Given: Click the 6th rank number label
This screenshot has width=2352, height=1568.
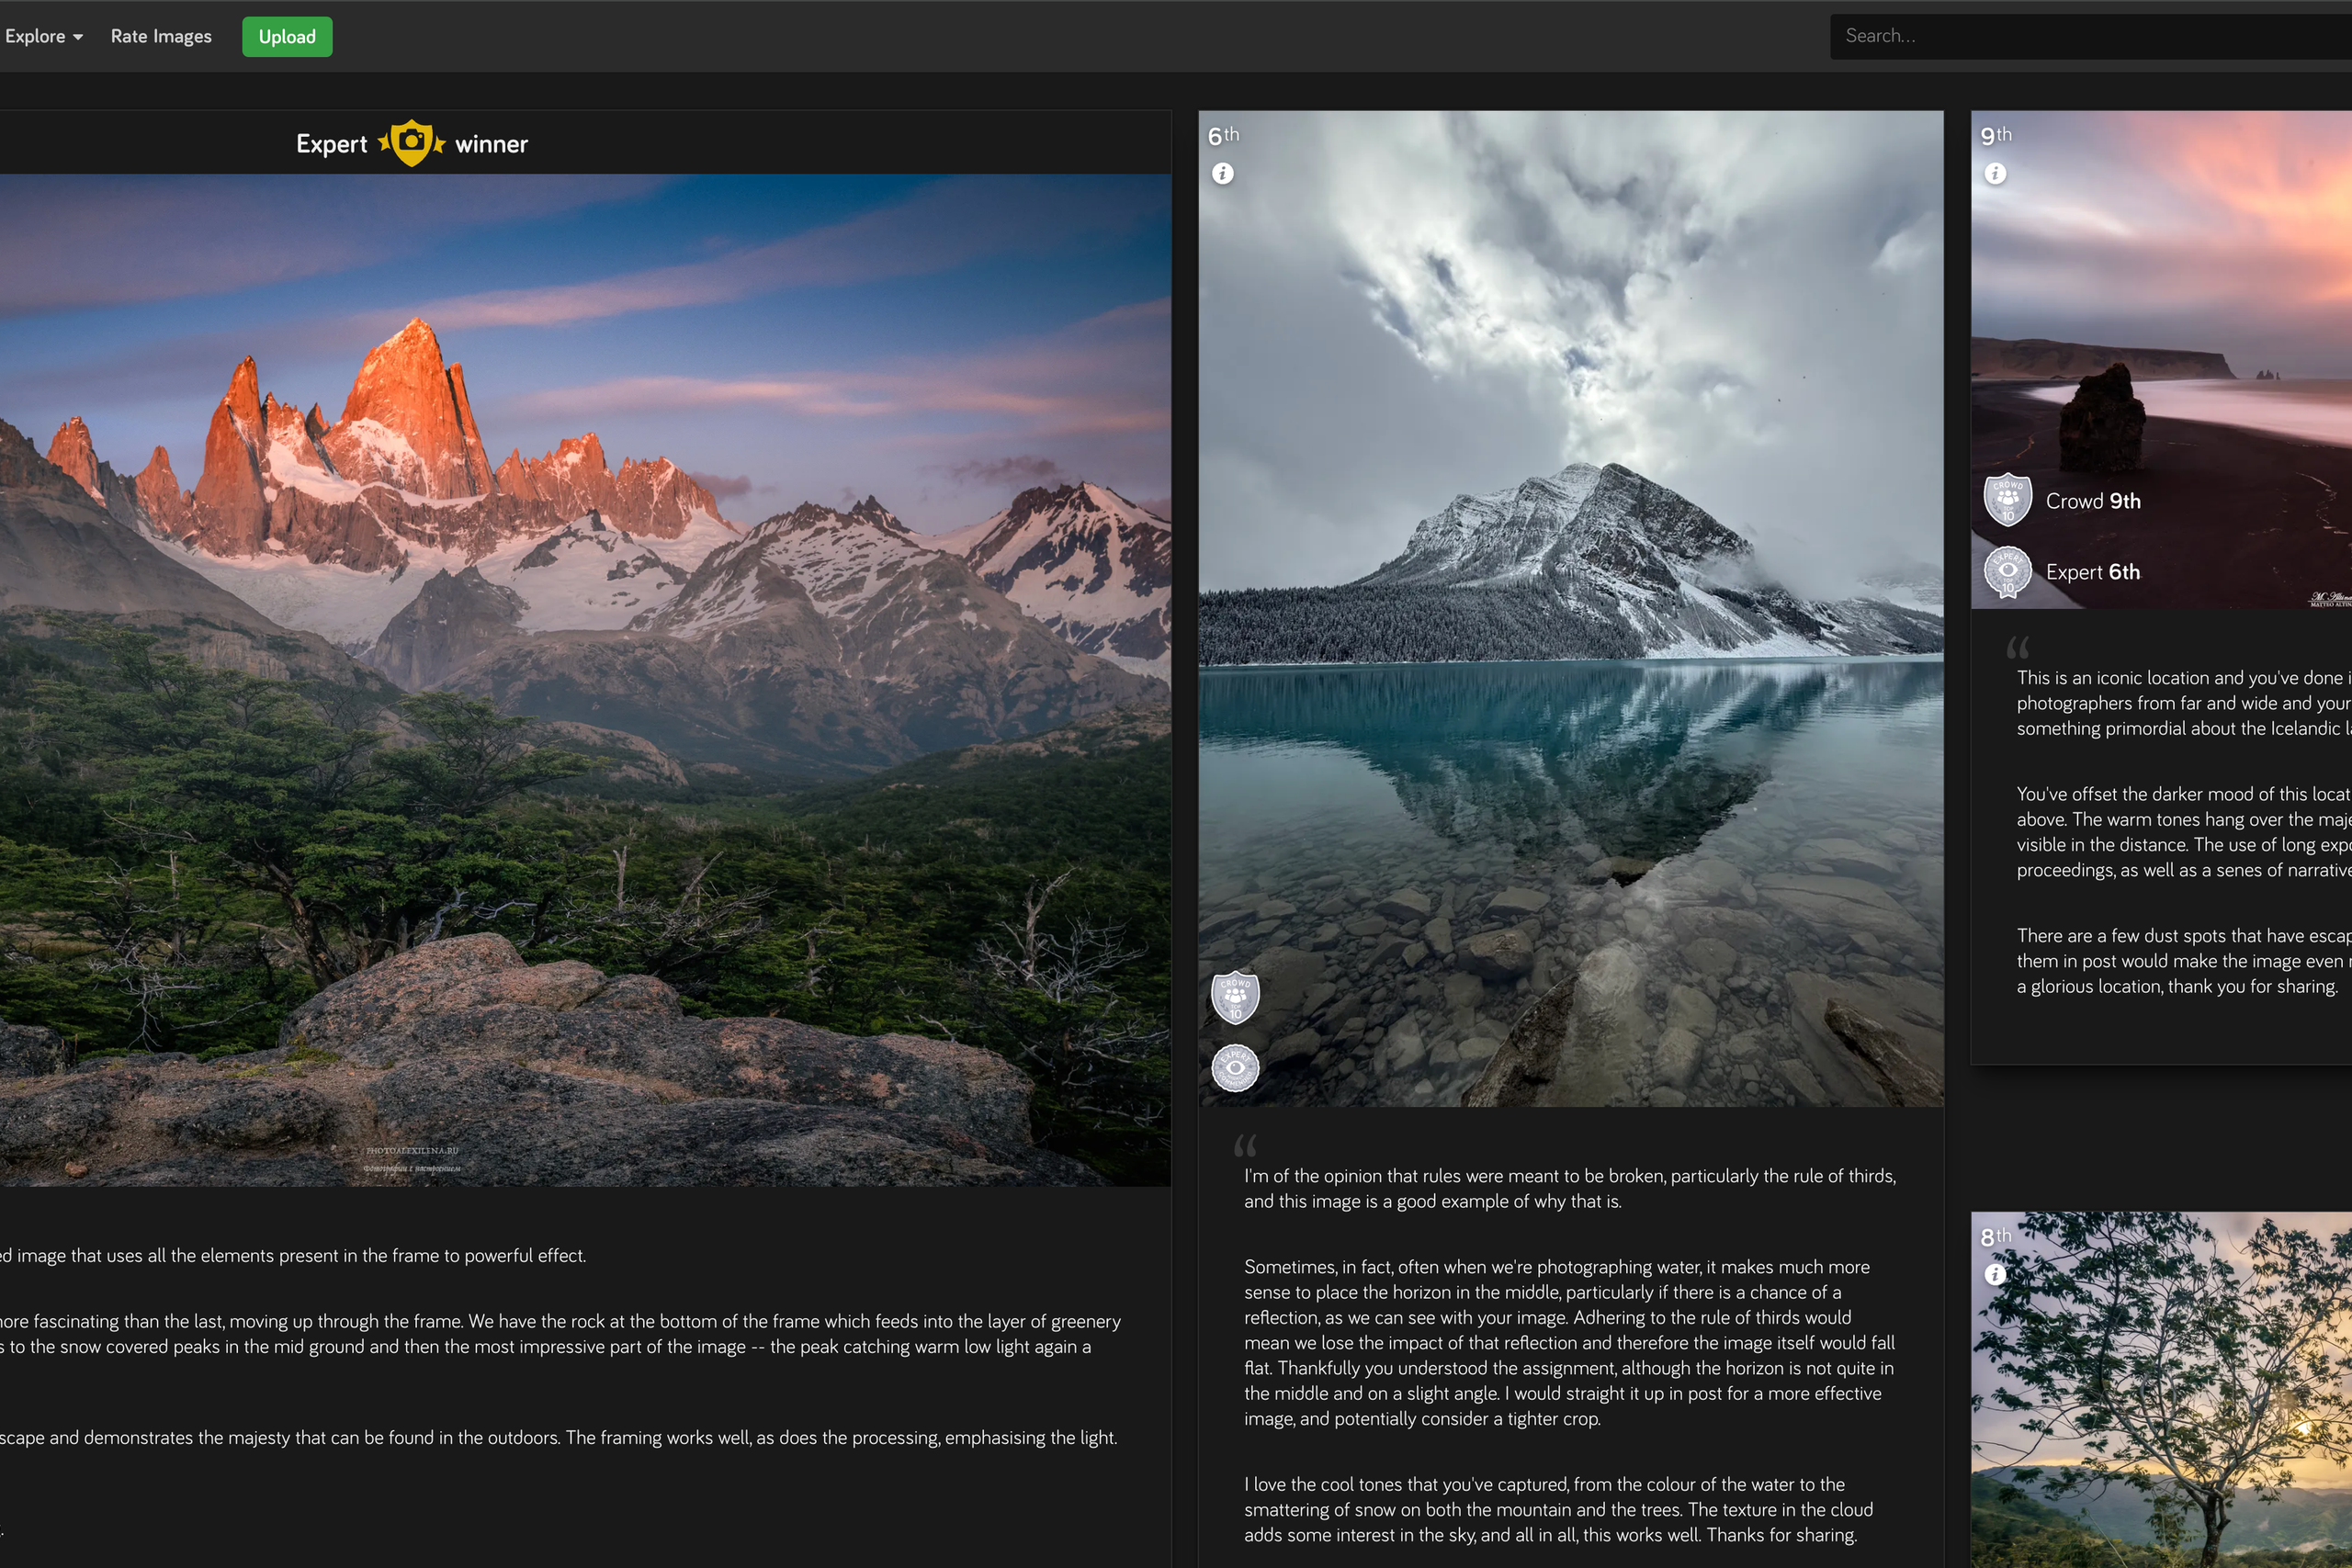Looking at the screenshot, I should 1222,136.
